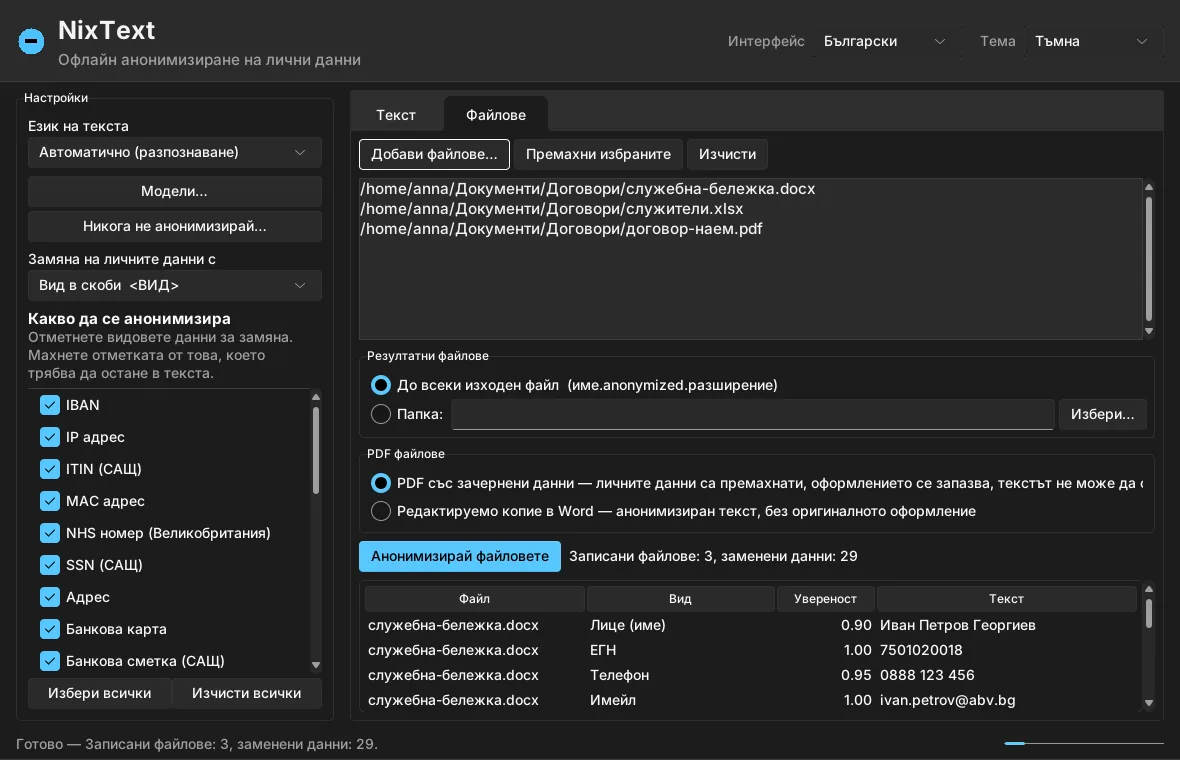This screenshot has height=760, width=1180.
Task: Click the output Папка path field
Action: tap(752, 414)
